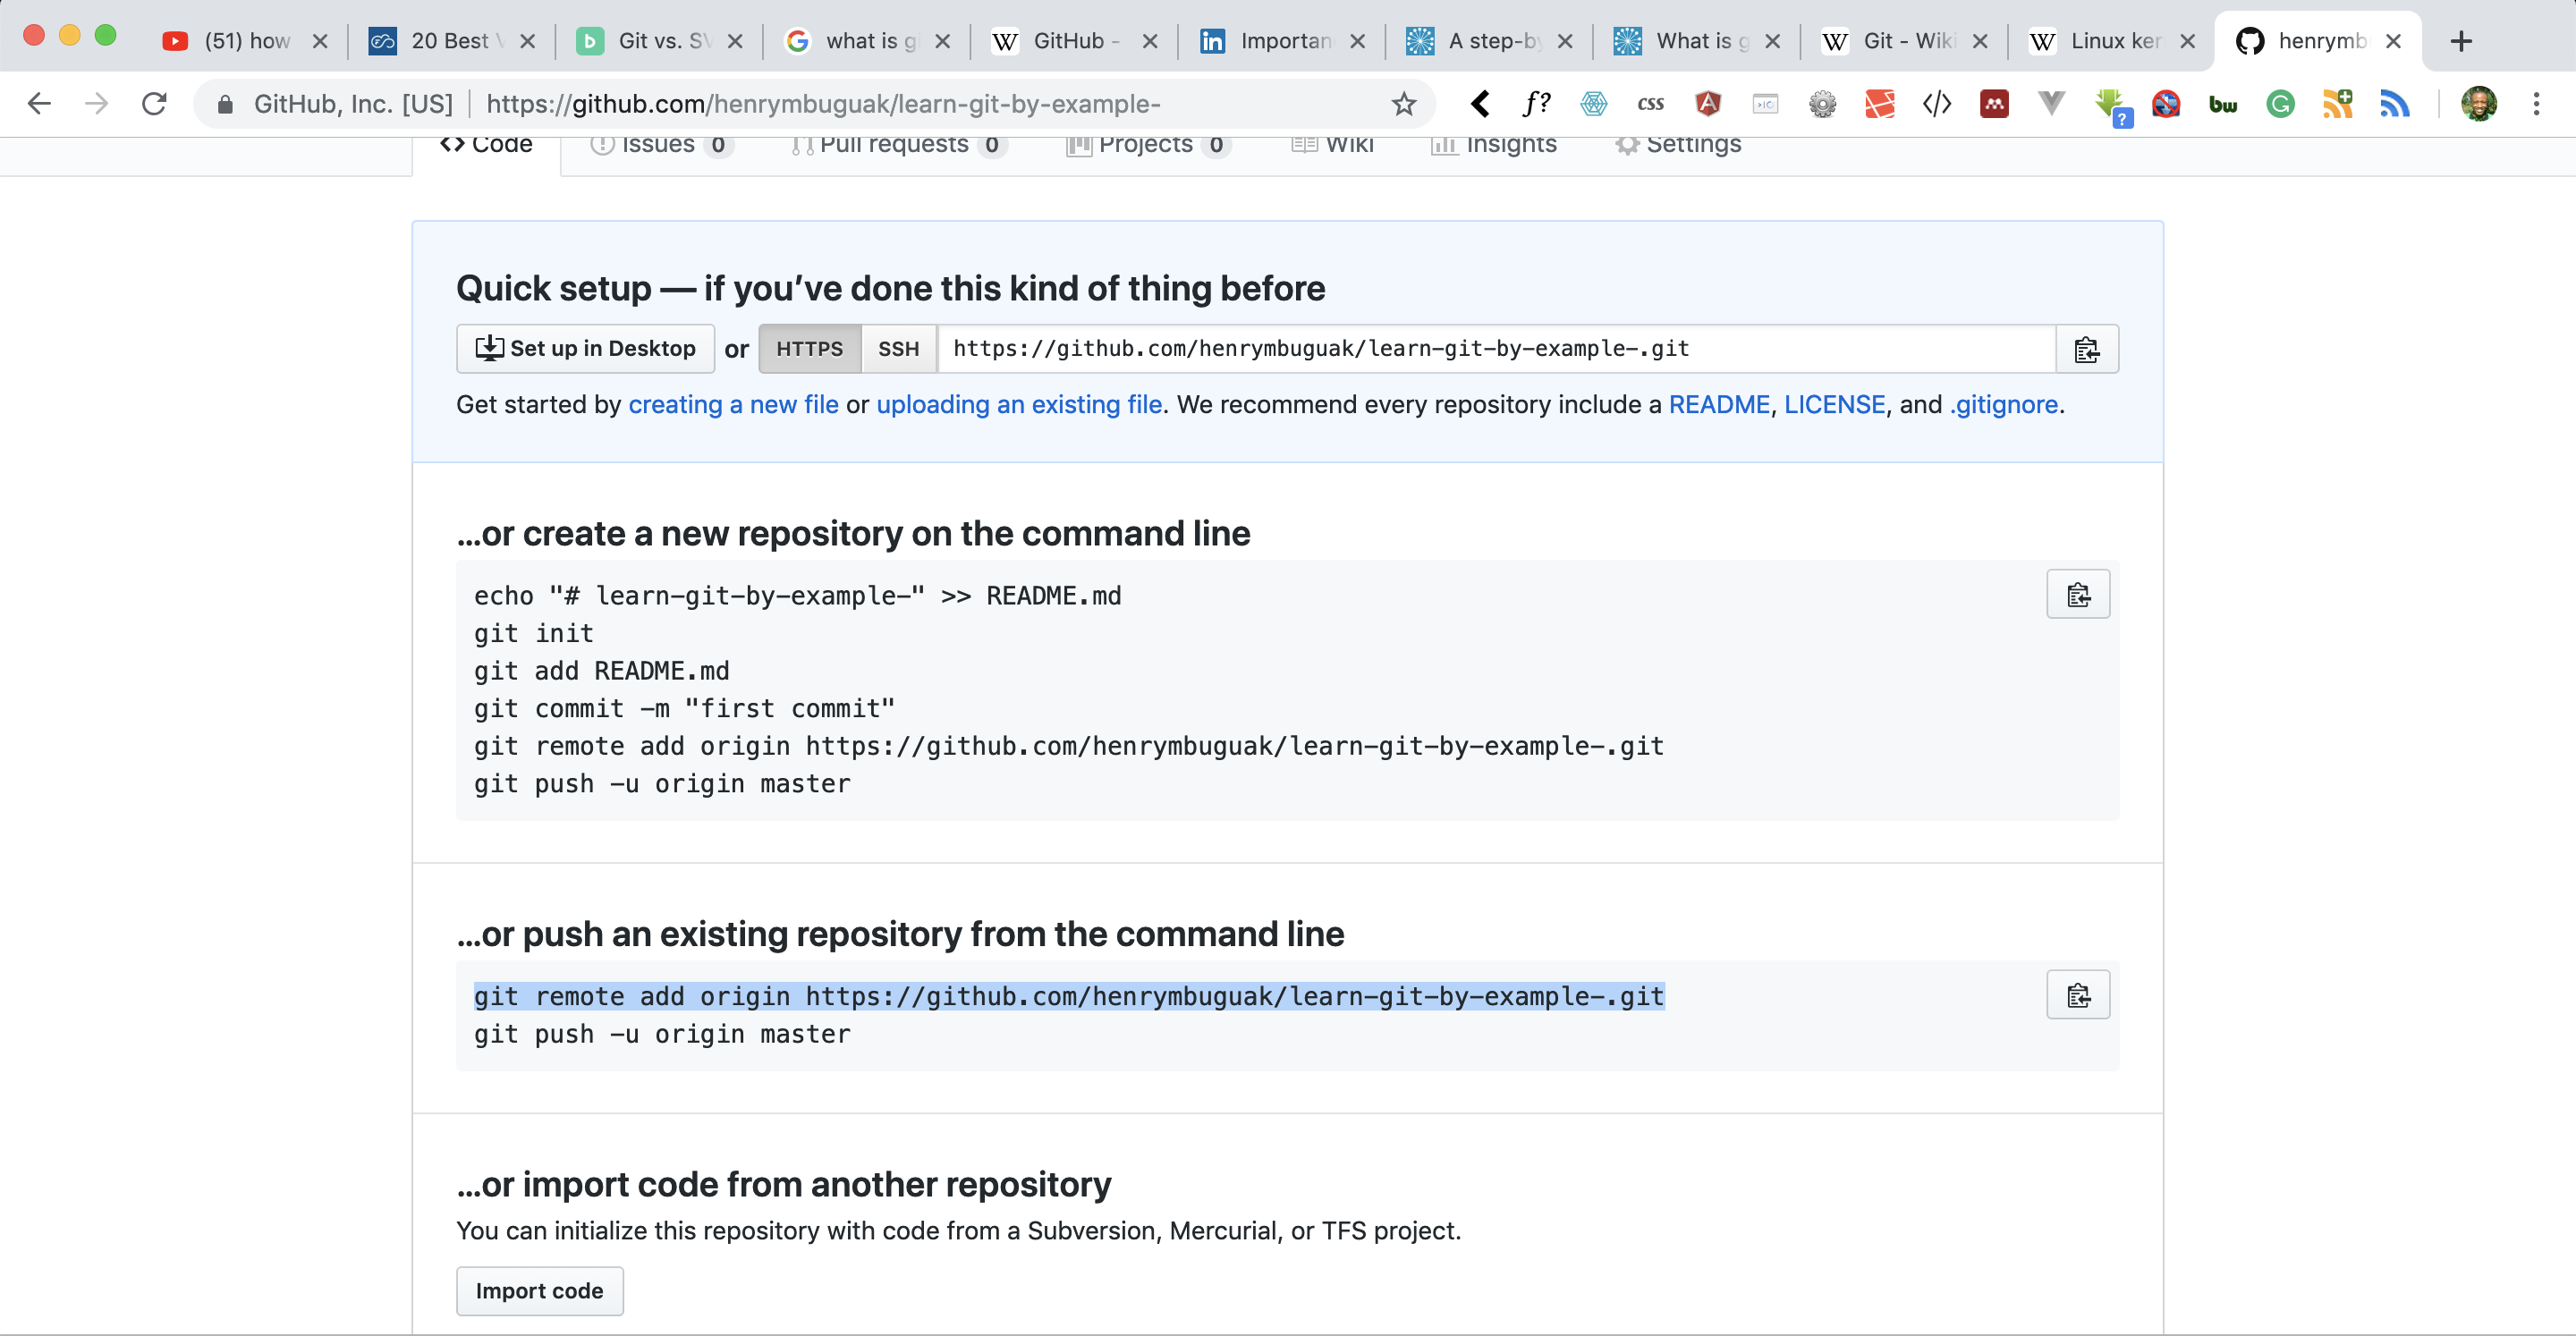
Task: Click git commit -m "first commit" line
Action: (x=684, y=708)
